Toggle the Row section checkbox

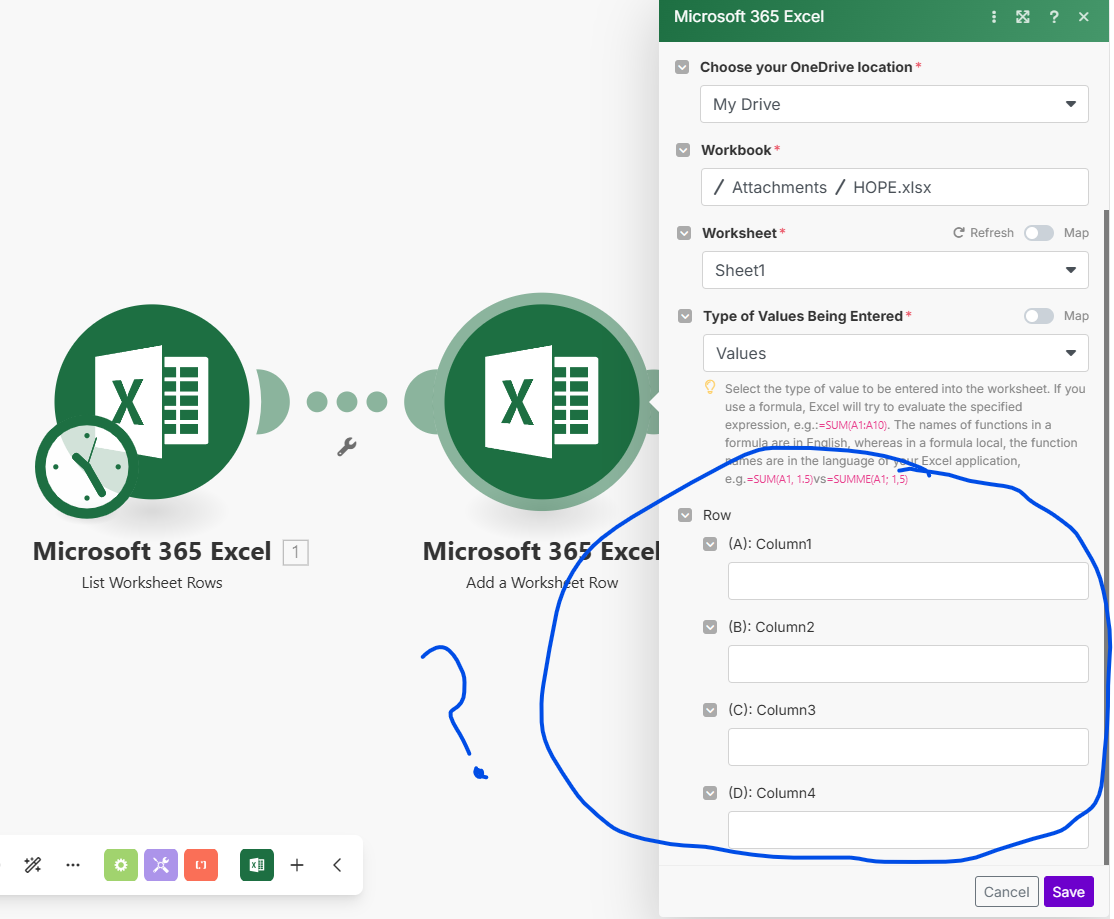685,515
